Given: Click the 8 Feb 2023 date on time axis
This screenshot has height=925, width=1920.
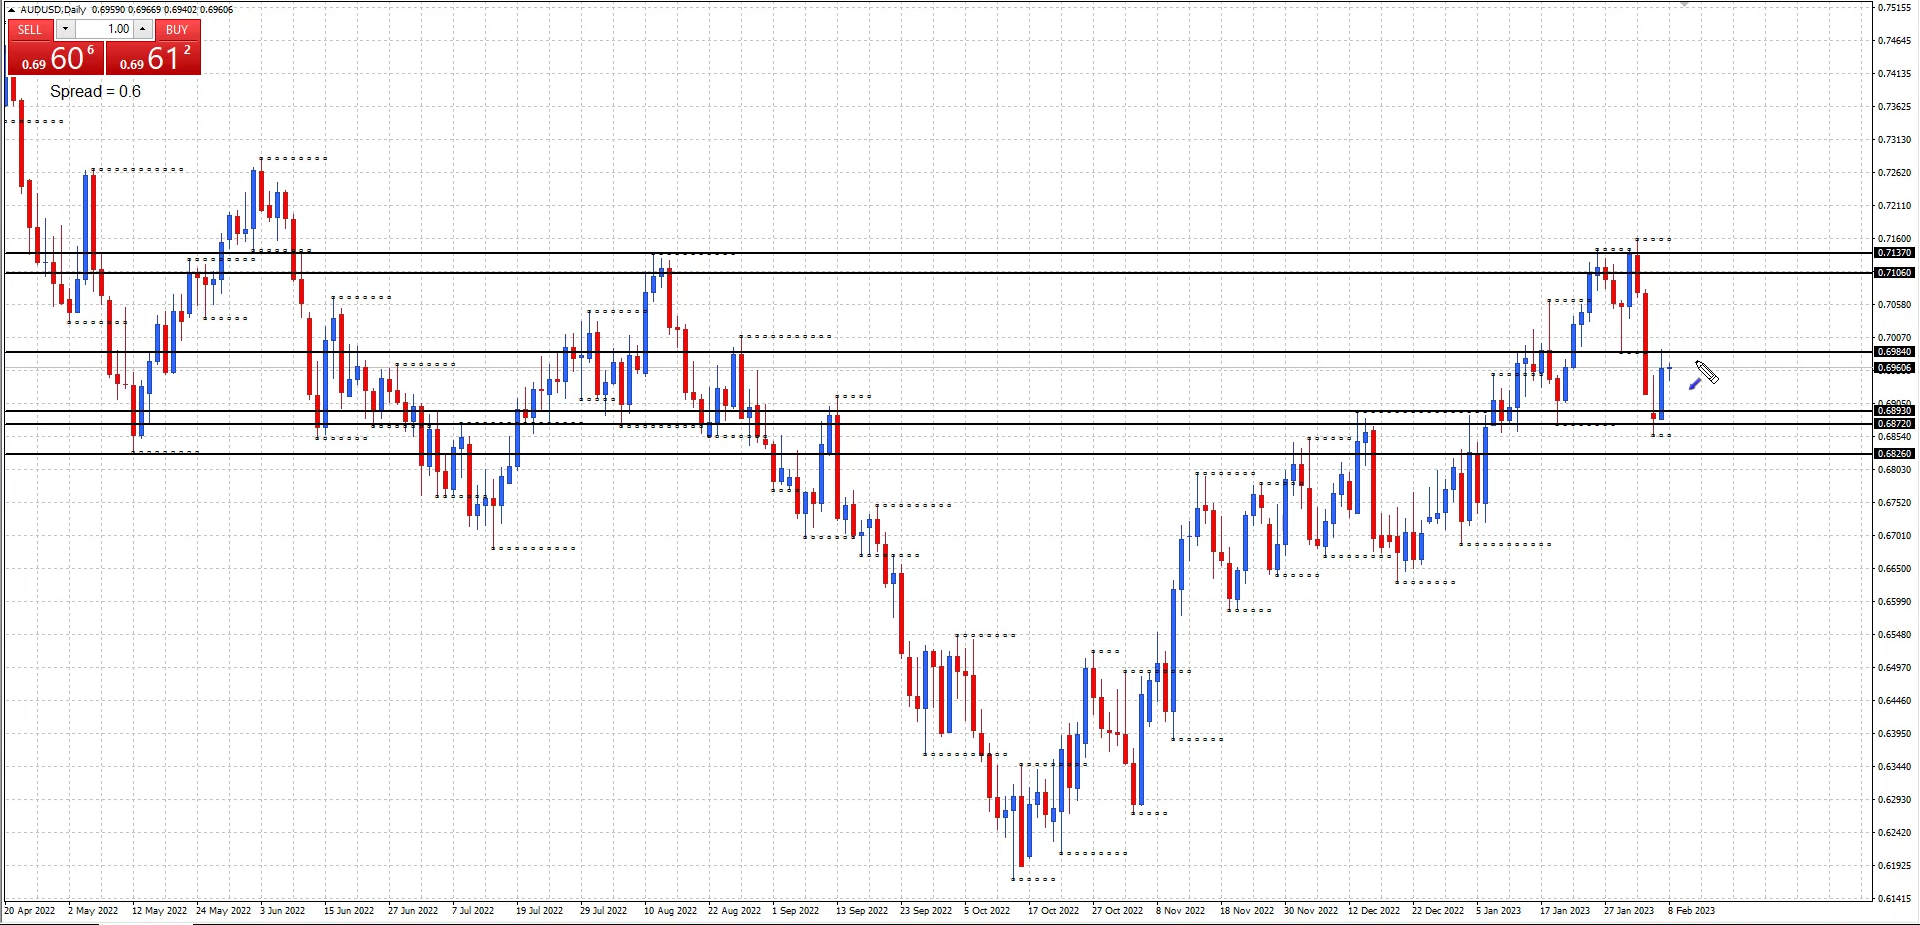Looking at the screenshot, I should [1690, 911].
